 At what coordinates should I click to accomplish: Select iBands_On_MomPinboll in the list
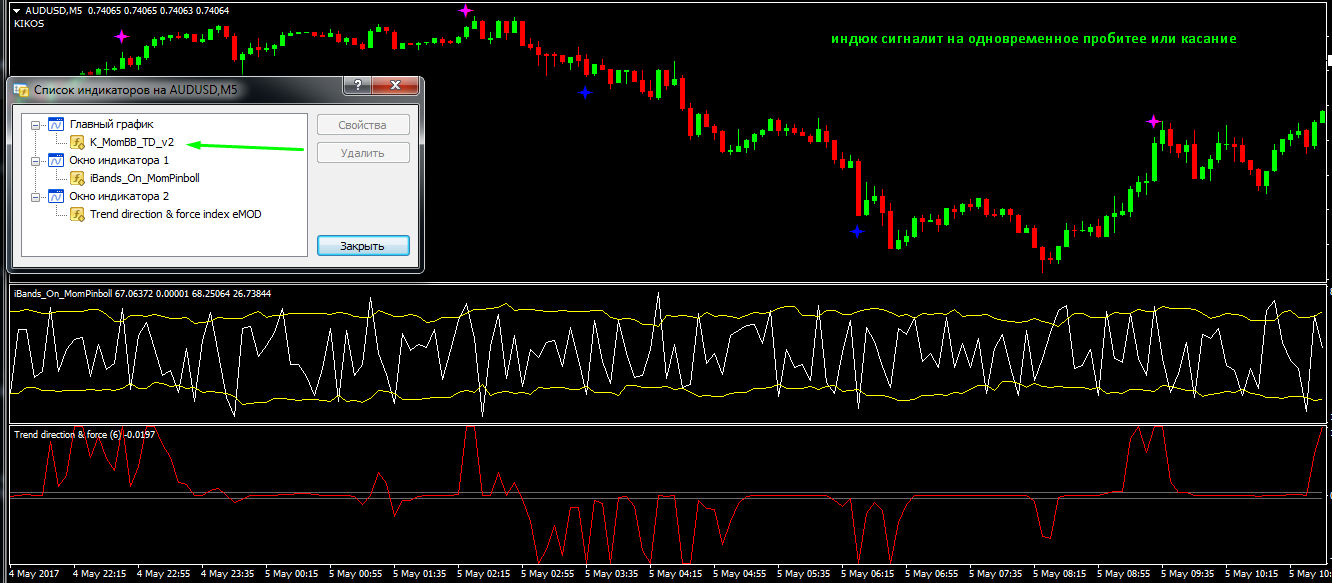pos(144,179)
